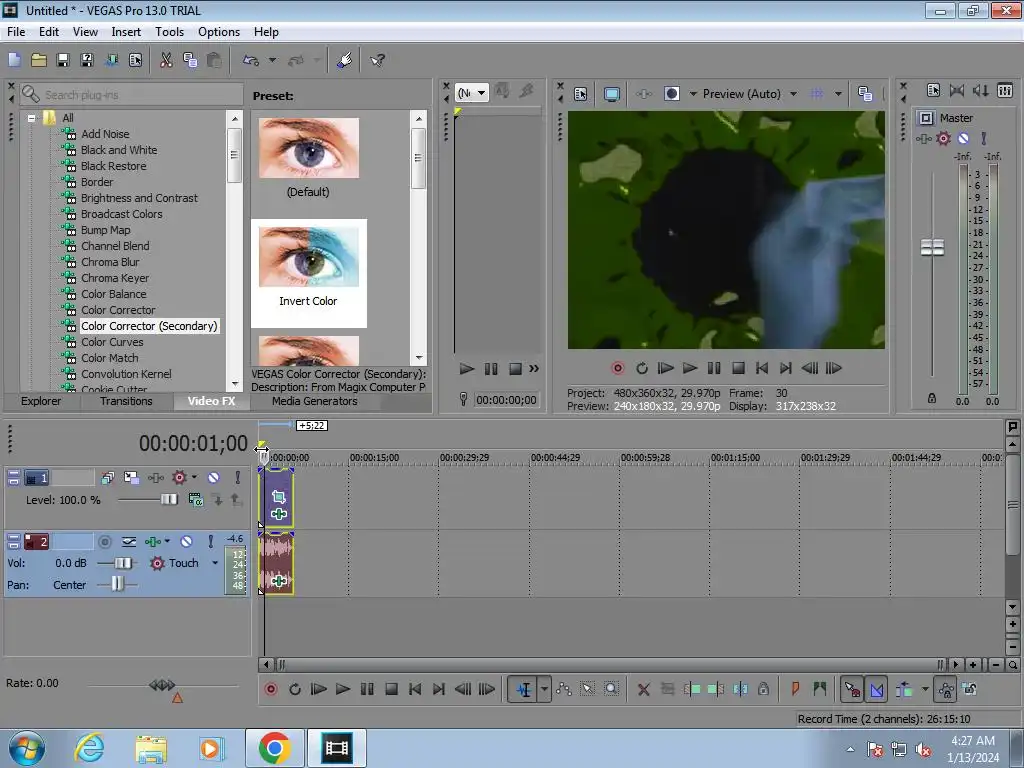Click the video track Level slider

168,500
